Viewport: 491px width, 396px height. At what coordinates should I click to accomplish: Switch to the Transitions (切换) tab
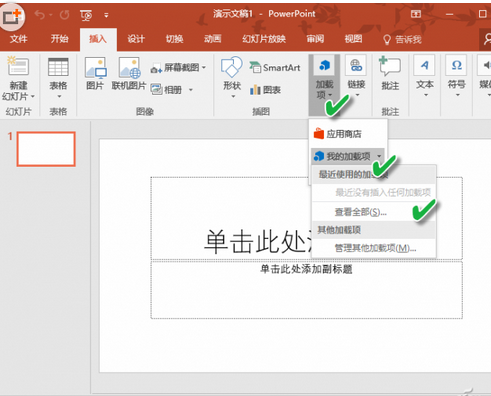pos(175,39)
